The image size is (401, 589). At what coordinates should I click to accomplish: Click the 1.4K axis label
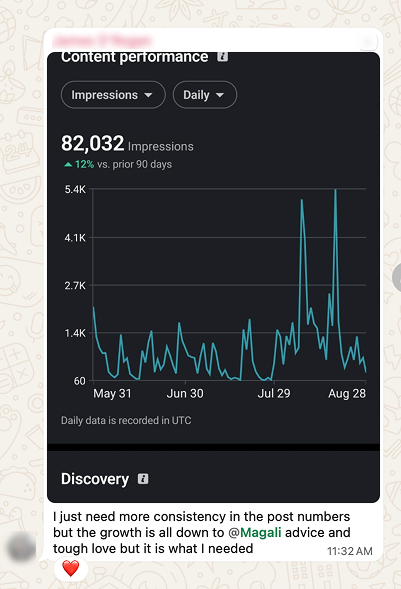click(x=75, y=333)
